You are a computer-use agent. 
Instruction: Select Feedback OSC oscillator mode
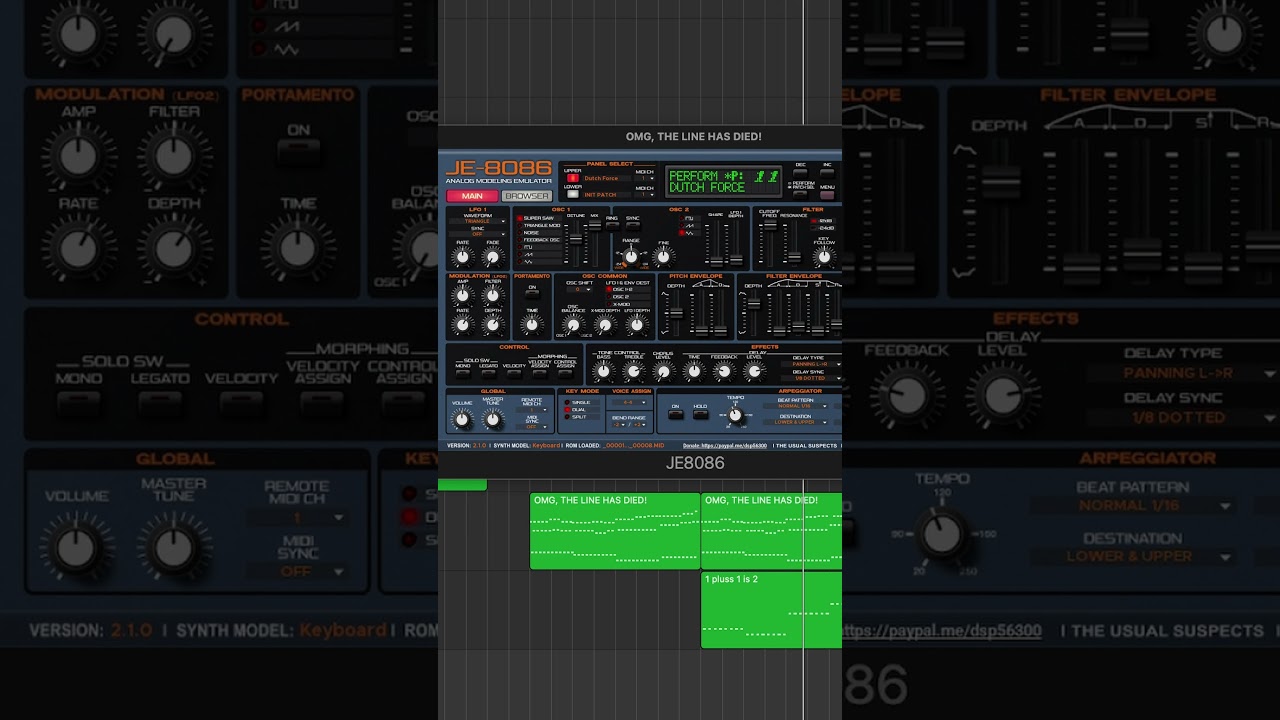(x=540, y=240)
